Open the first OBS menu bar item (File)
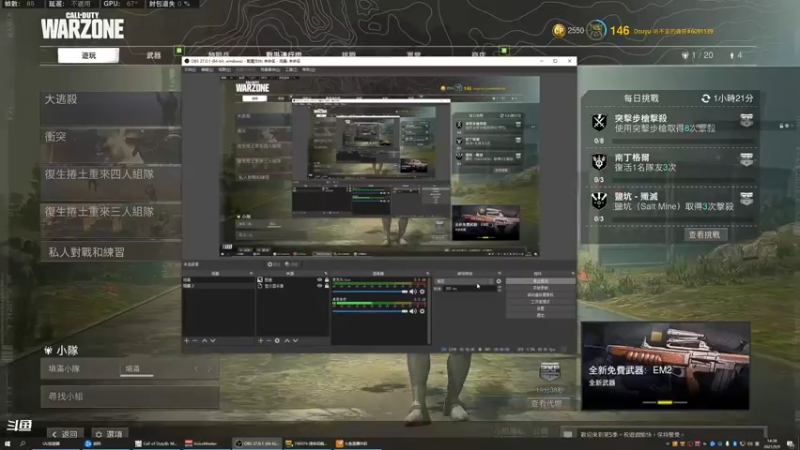The height and width of the screenshot is (450, 800). pyautogui.click(x=190, y=69)
